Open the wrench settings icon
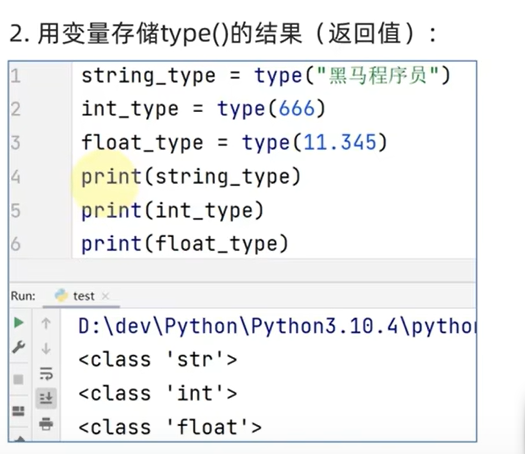Viewport: 525px width, 454px height. coord(19,347)
